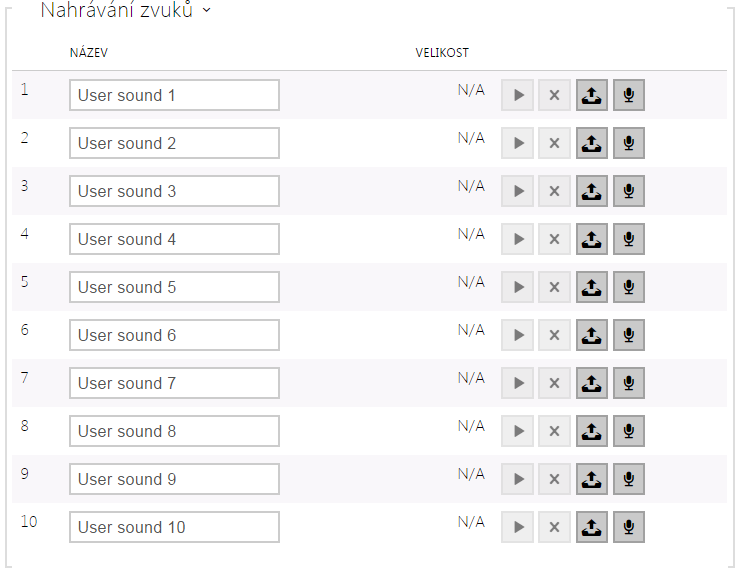Screen dimensions: 743x574
Task: Delete User sound 2 with X button
Action: pos(554,143)
